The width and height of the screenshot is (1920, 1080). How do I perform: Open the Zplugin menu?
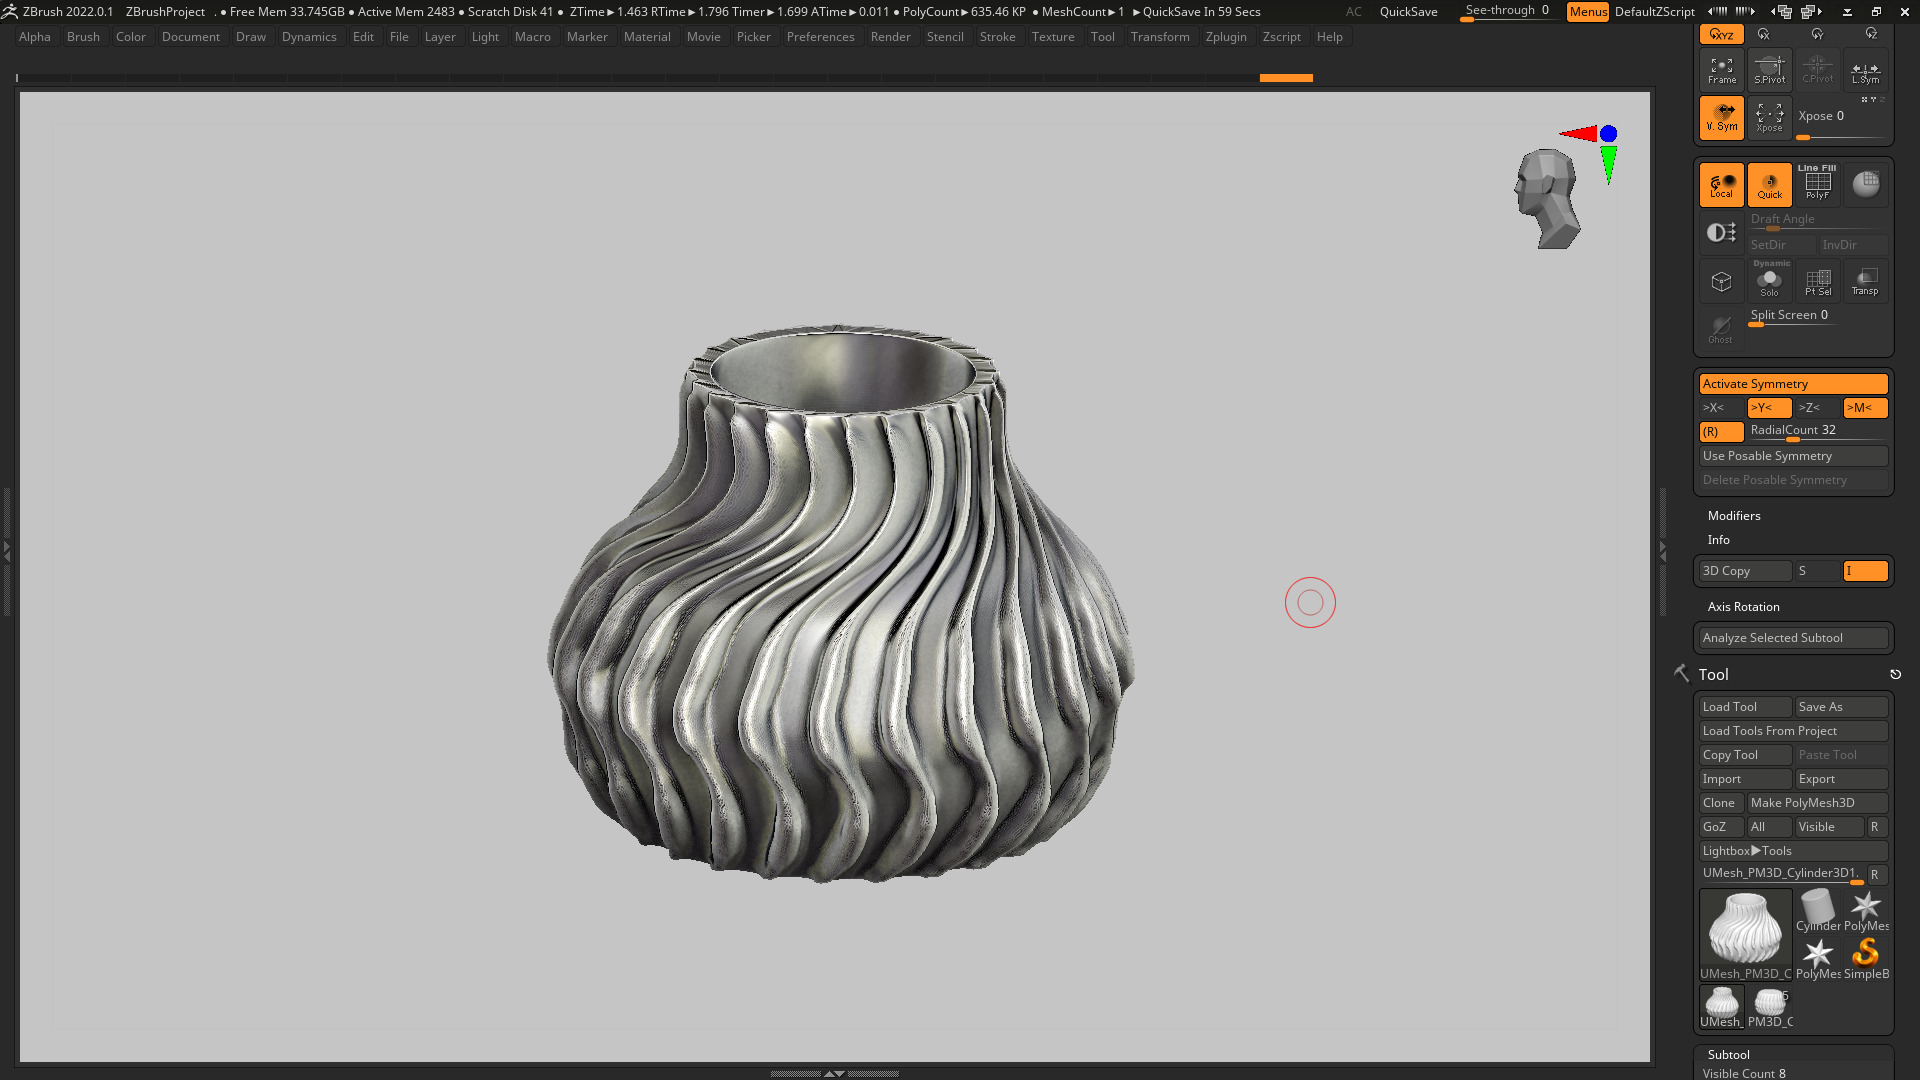coord(1226,37)
